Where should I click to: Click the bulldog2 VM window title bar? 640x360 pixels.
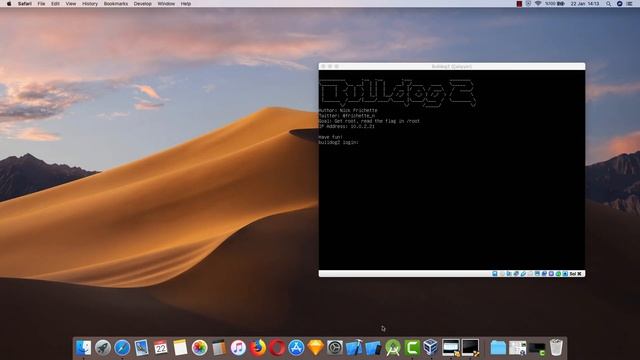pyautogui.click(x=451, y=66)
